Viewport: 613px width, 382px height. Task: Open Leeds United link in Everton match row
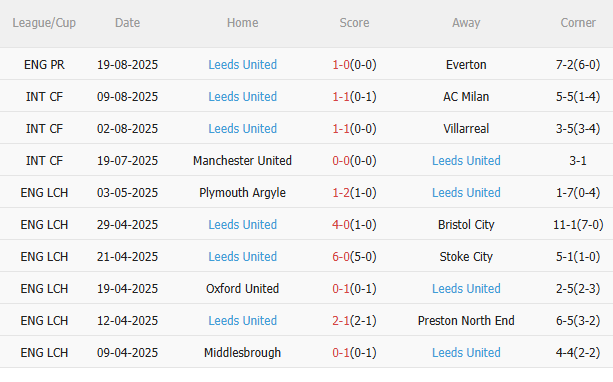[242, 65]
